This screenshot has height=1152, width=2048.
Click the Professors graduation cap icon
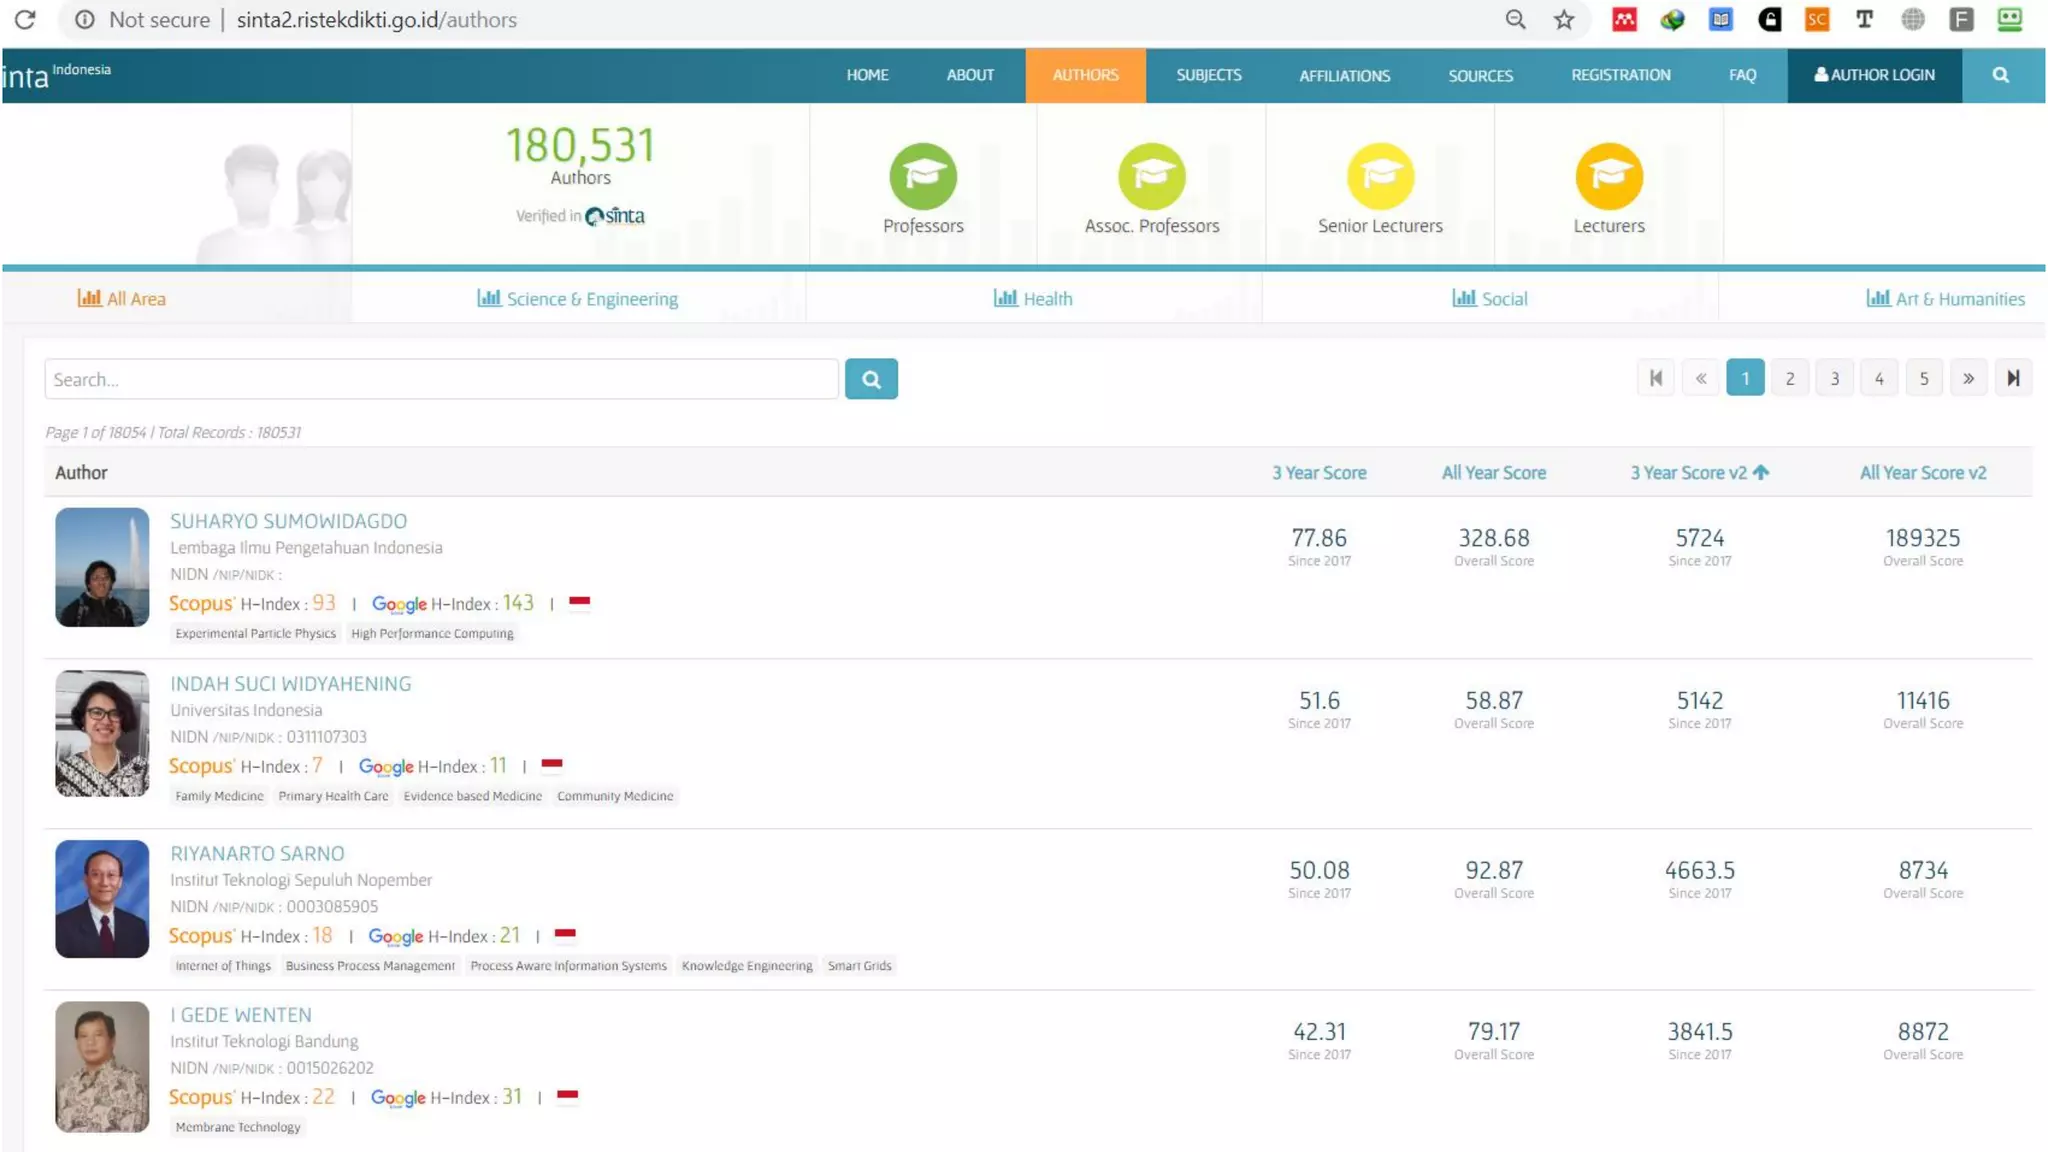click(x=923, y=176)
